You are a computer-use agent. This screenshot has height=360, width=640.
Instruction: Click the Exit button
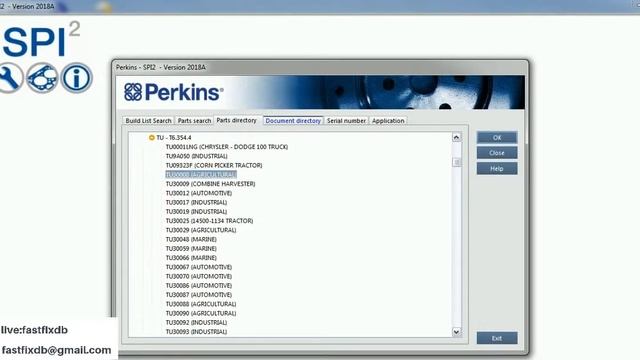[x=497, y=338]
